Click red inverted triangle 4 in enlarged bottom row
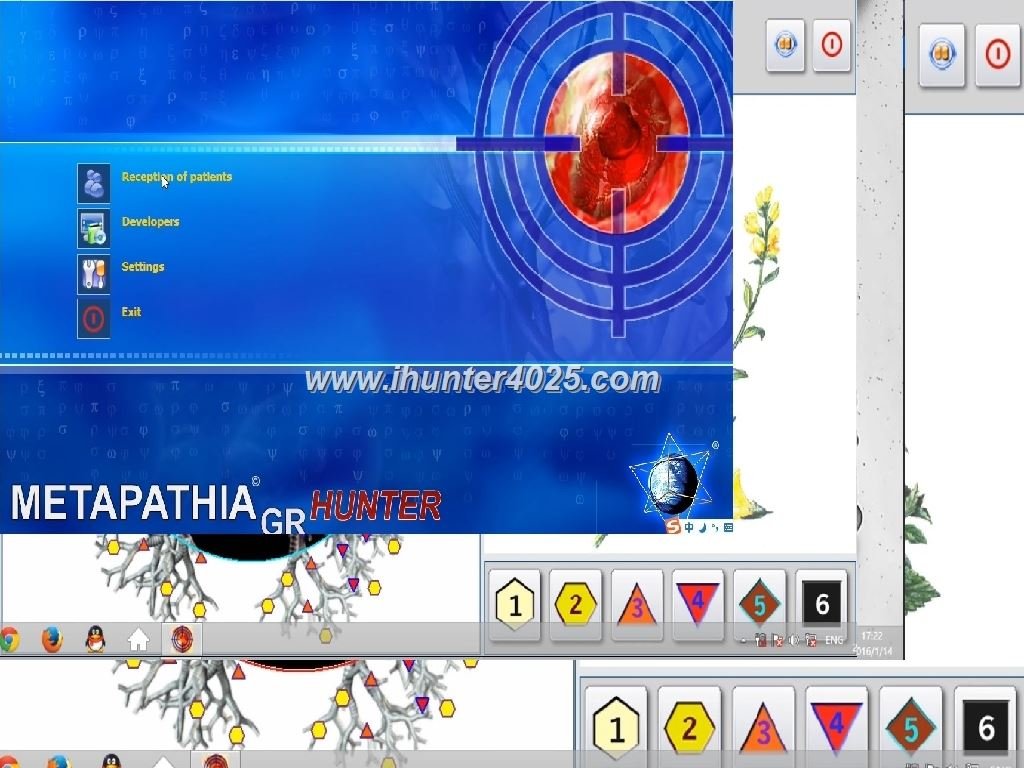 837,727
